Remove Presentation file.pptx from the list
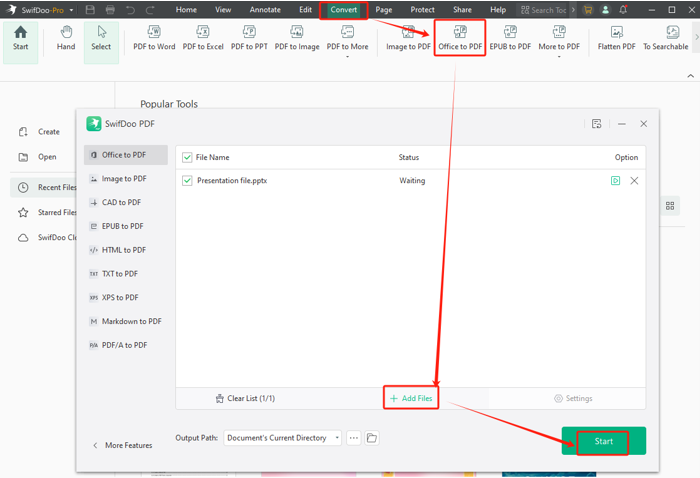The width and height of the screenshot is (700, 478). pos(634,181)
